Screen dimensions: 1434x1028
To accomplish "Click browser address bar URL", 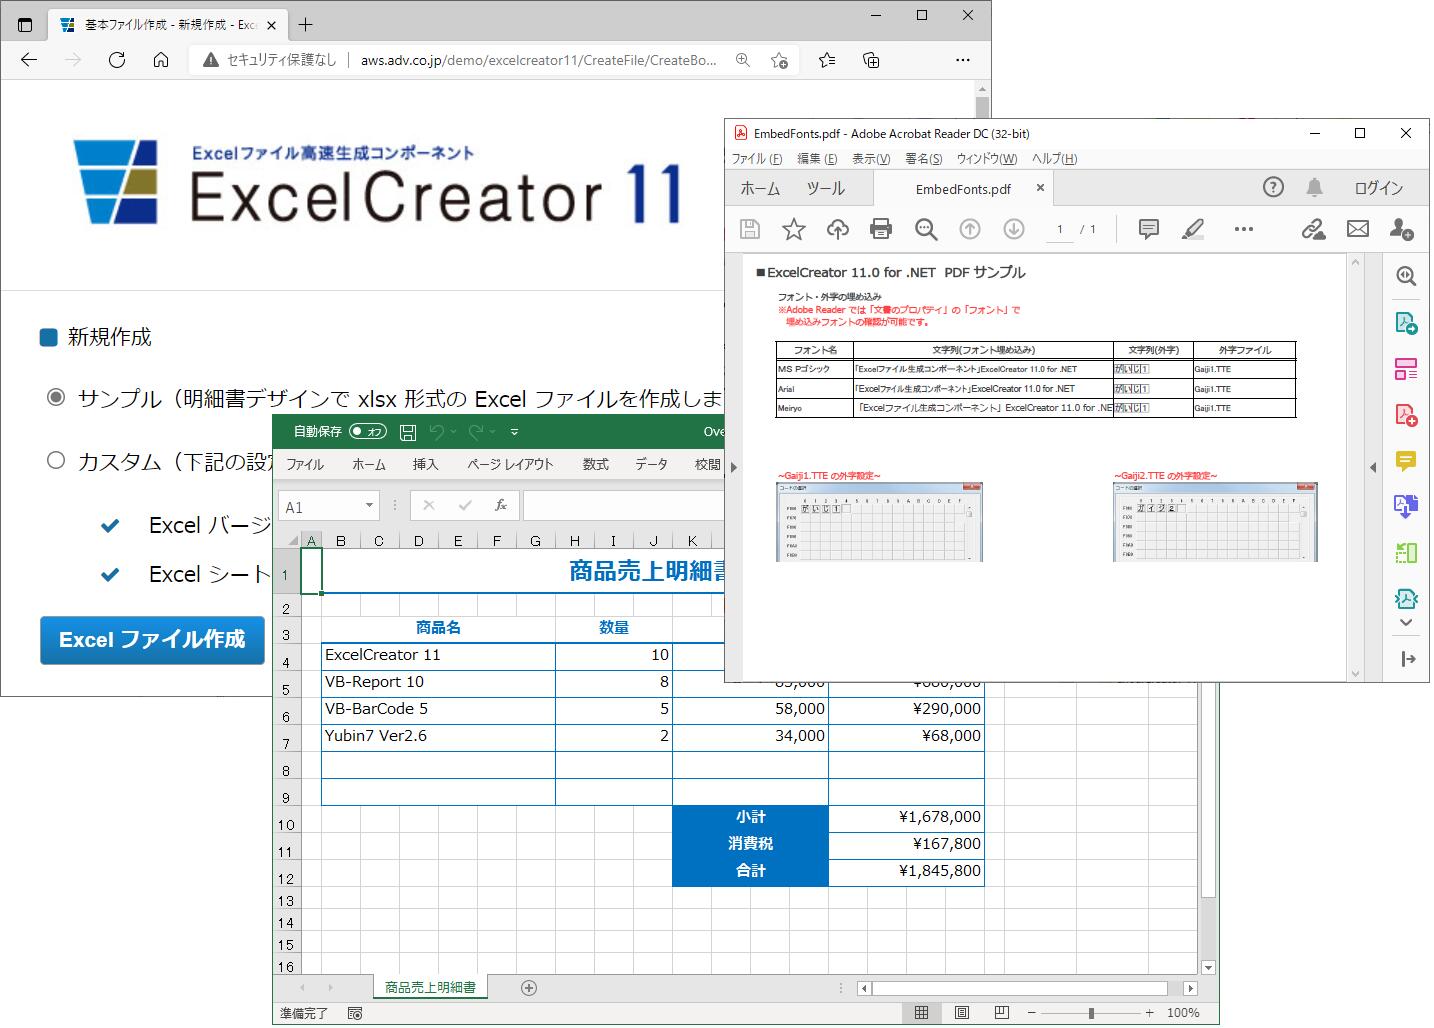I will point(539,60).
